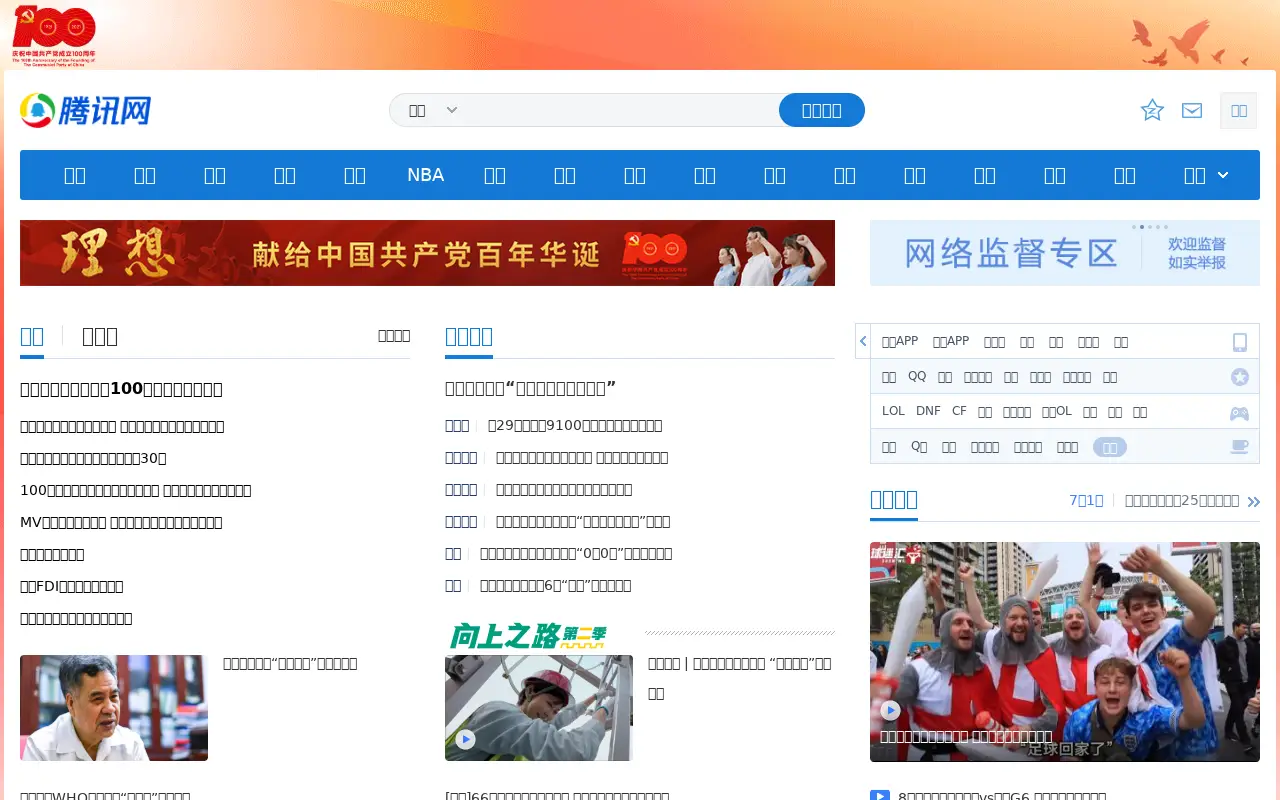Collapse links panel with left chevron
The width and height of the screenshot is (1280, 800).
tap(863, 342)
